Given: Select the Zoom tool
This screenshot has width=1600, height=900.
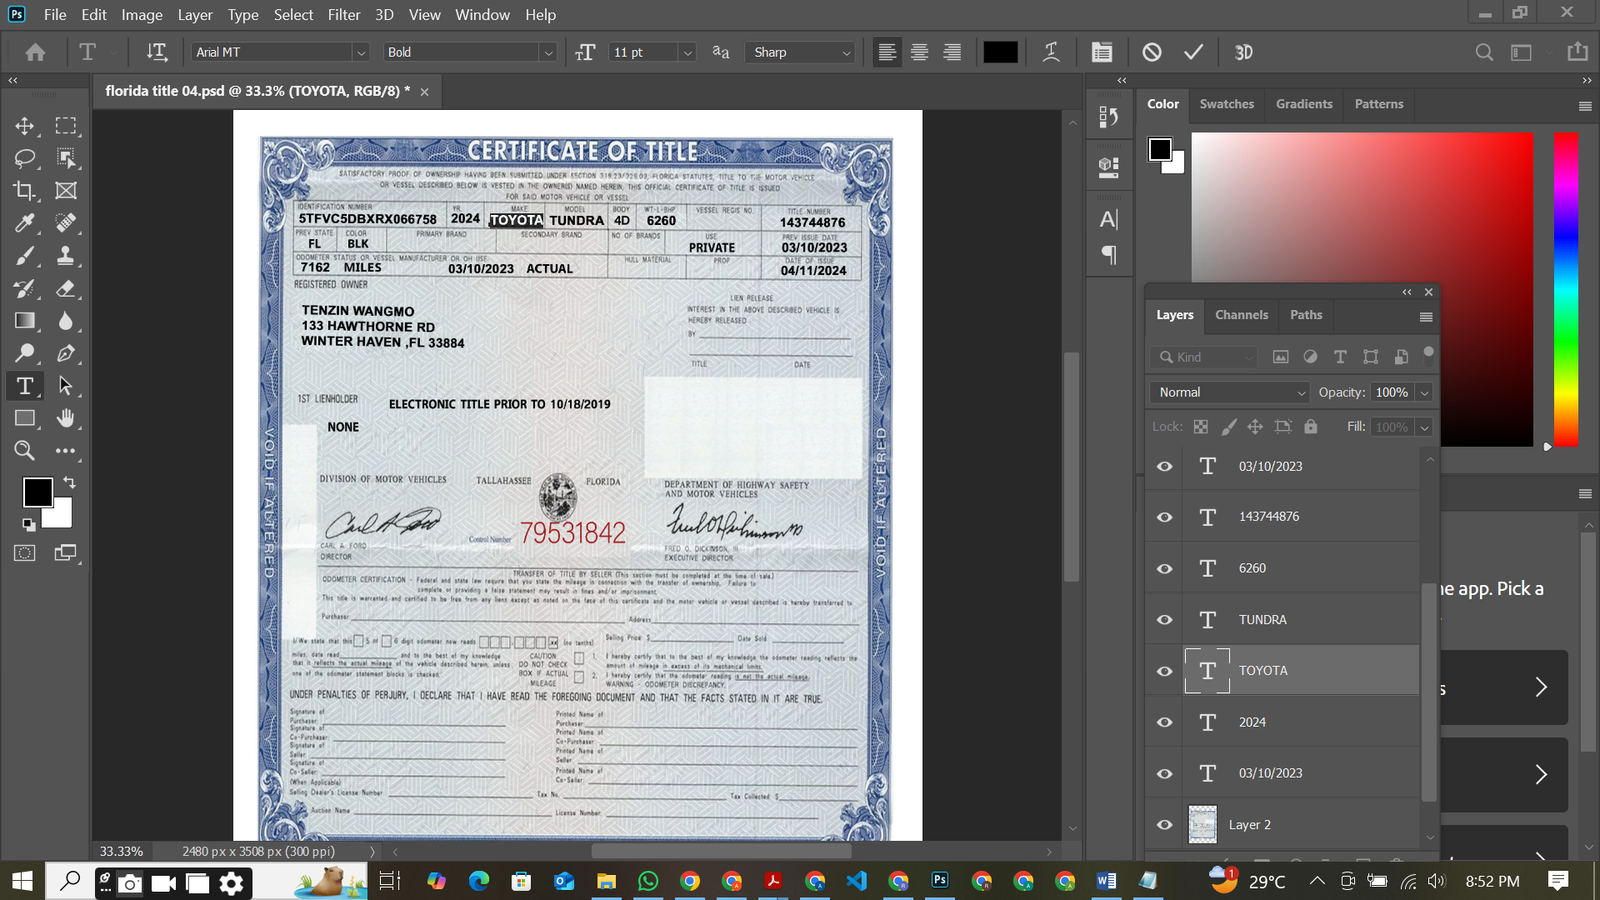Looking at the screenshot, I should tap(25, 450).
